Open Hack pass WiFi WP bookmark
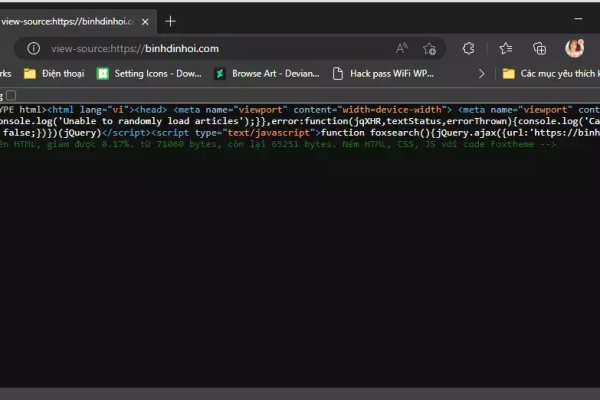 pos(383,73)
